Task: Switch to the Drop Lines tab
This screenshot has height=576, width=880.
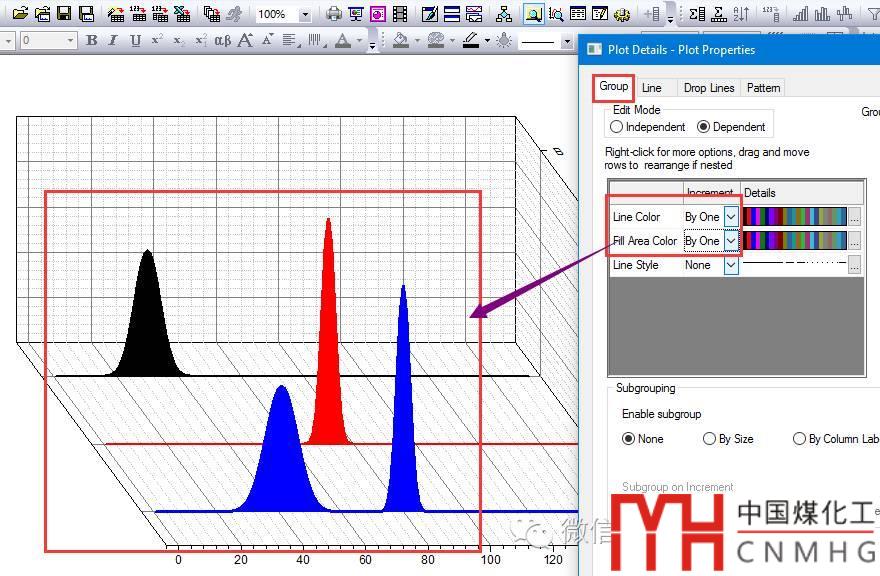Action: click(x=708, y=88)
